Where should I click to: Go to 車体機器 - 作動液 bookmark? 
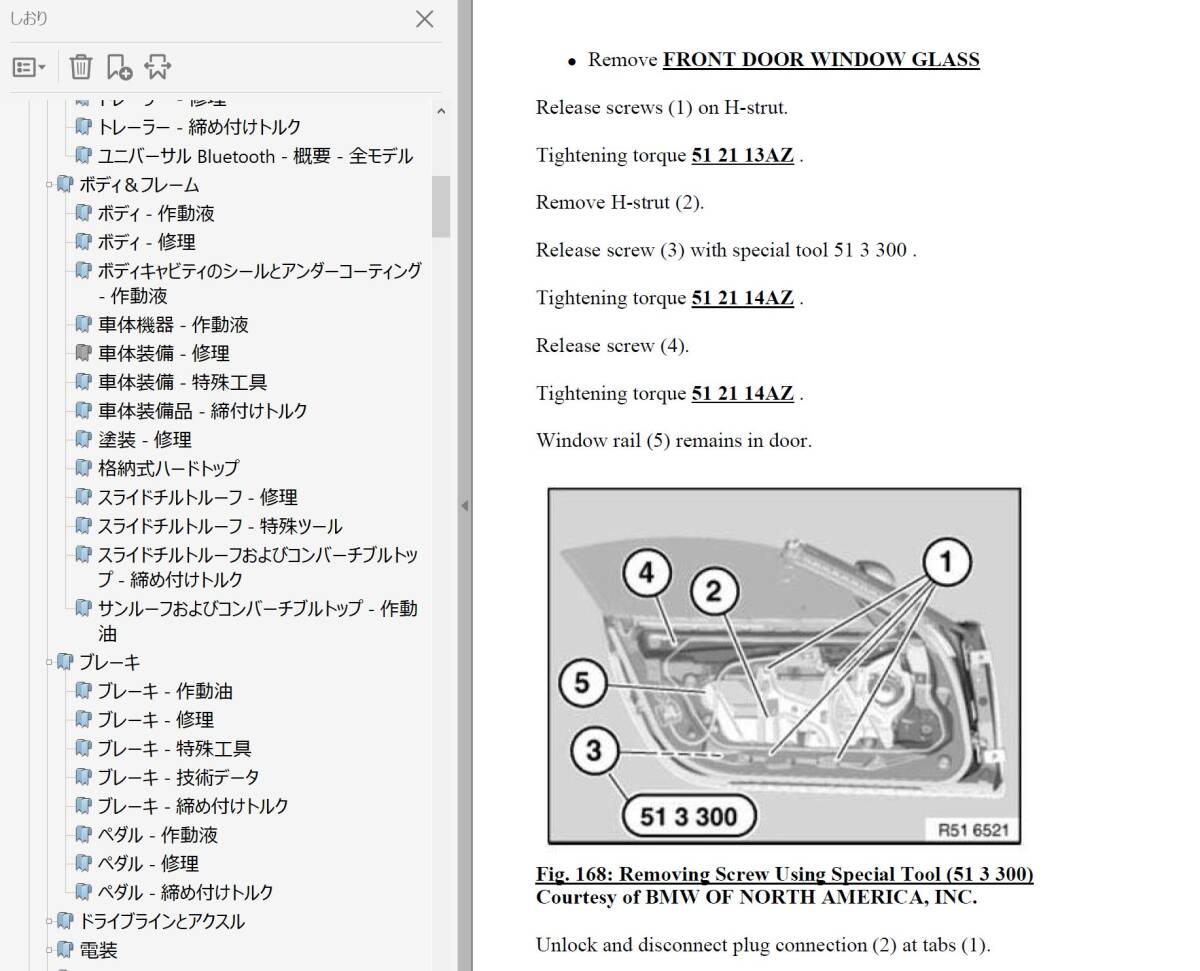pyautogui.click(x=173, y=325)
